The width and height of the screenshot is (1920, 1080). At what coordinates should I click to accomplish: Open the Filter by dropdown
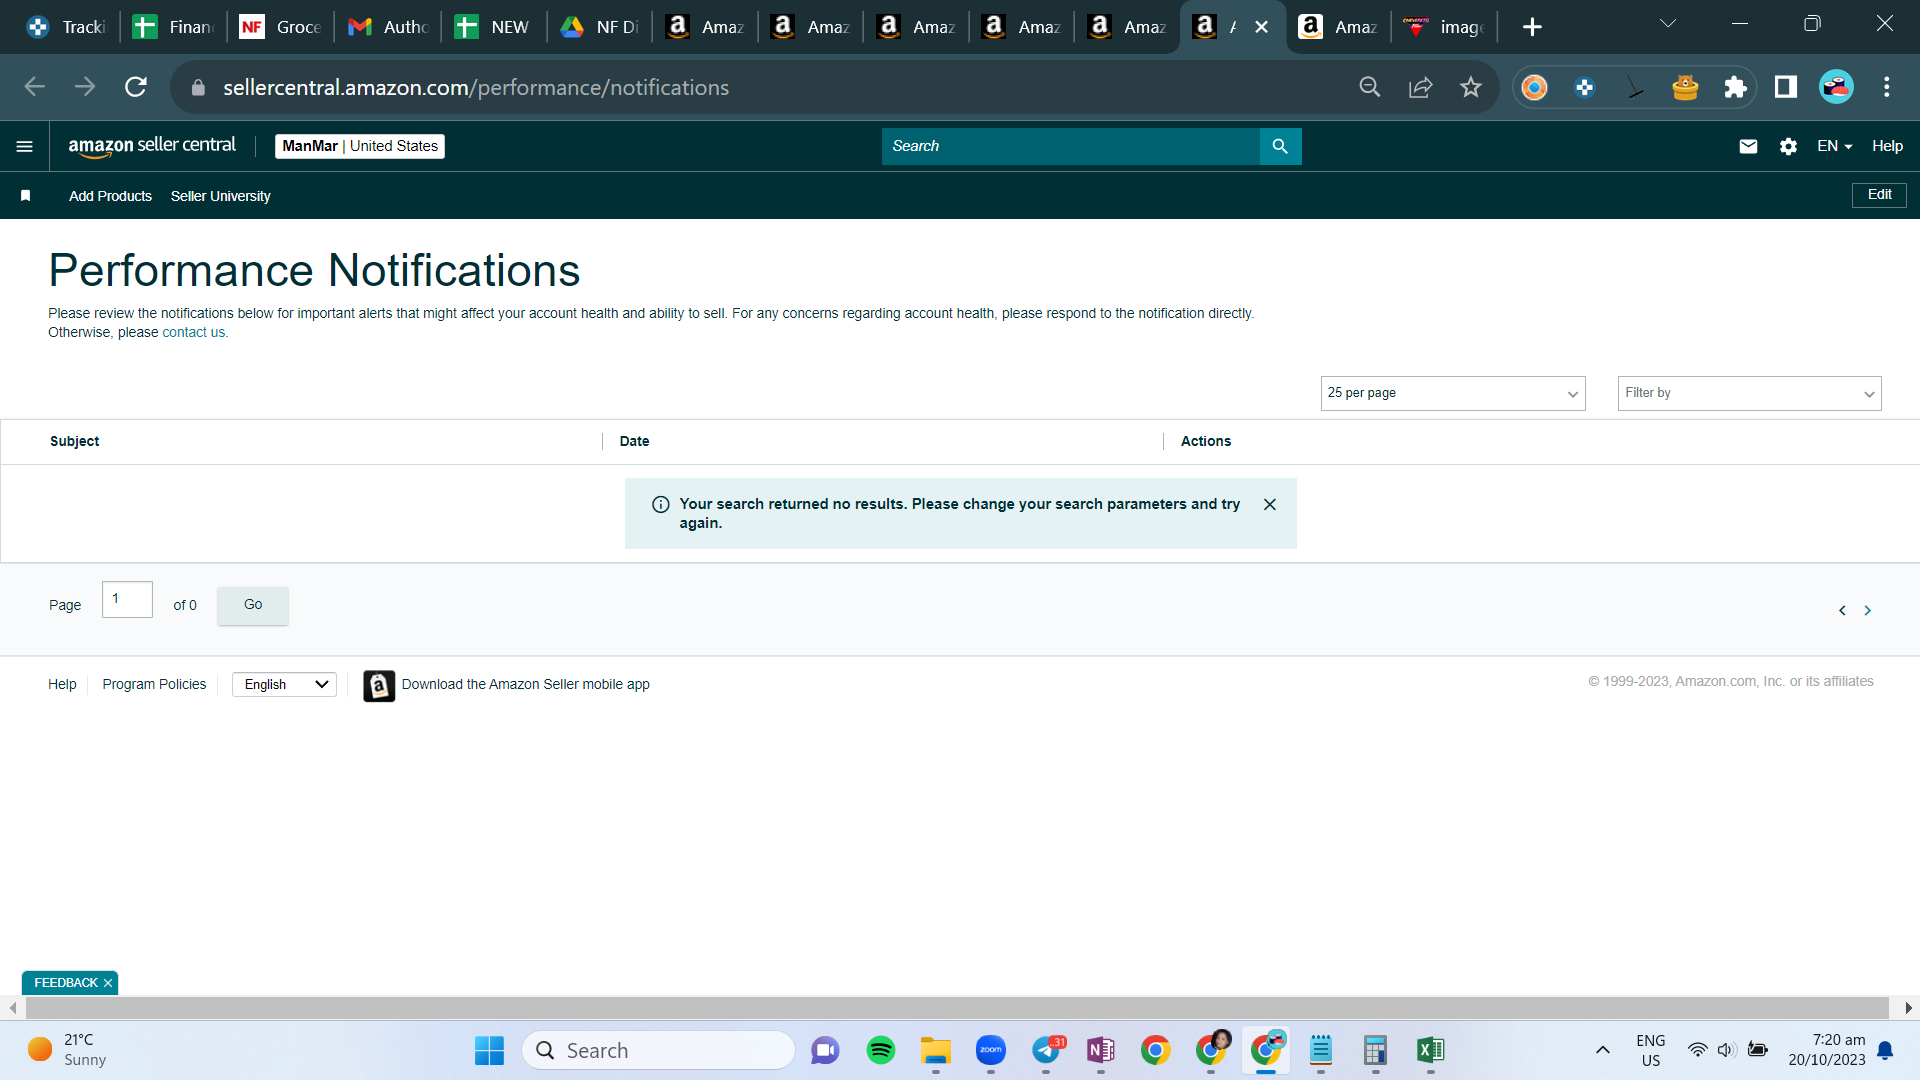click(1749, 393)
